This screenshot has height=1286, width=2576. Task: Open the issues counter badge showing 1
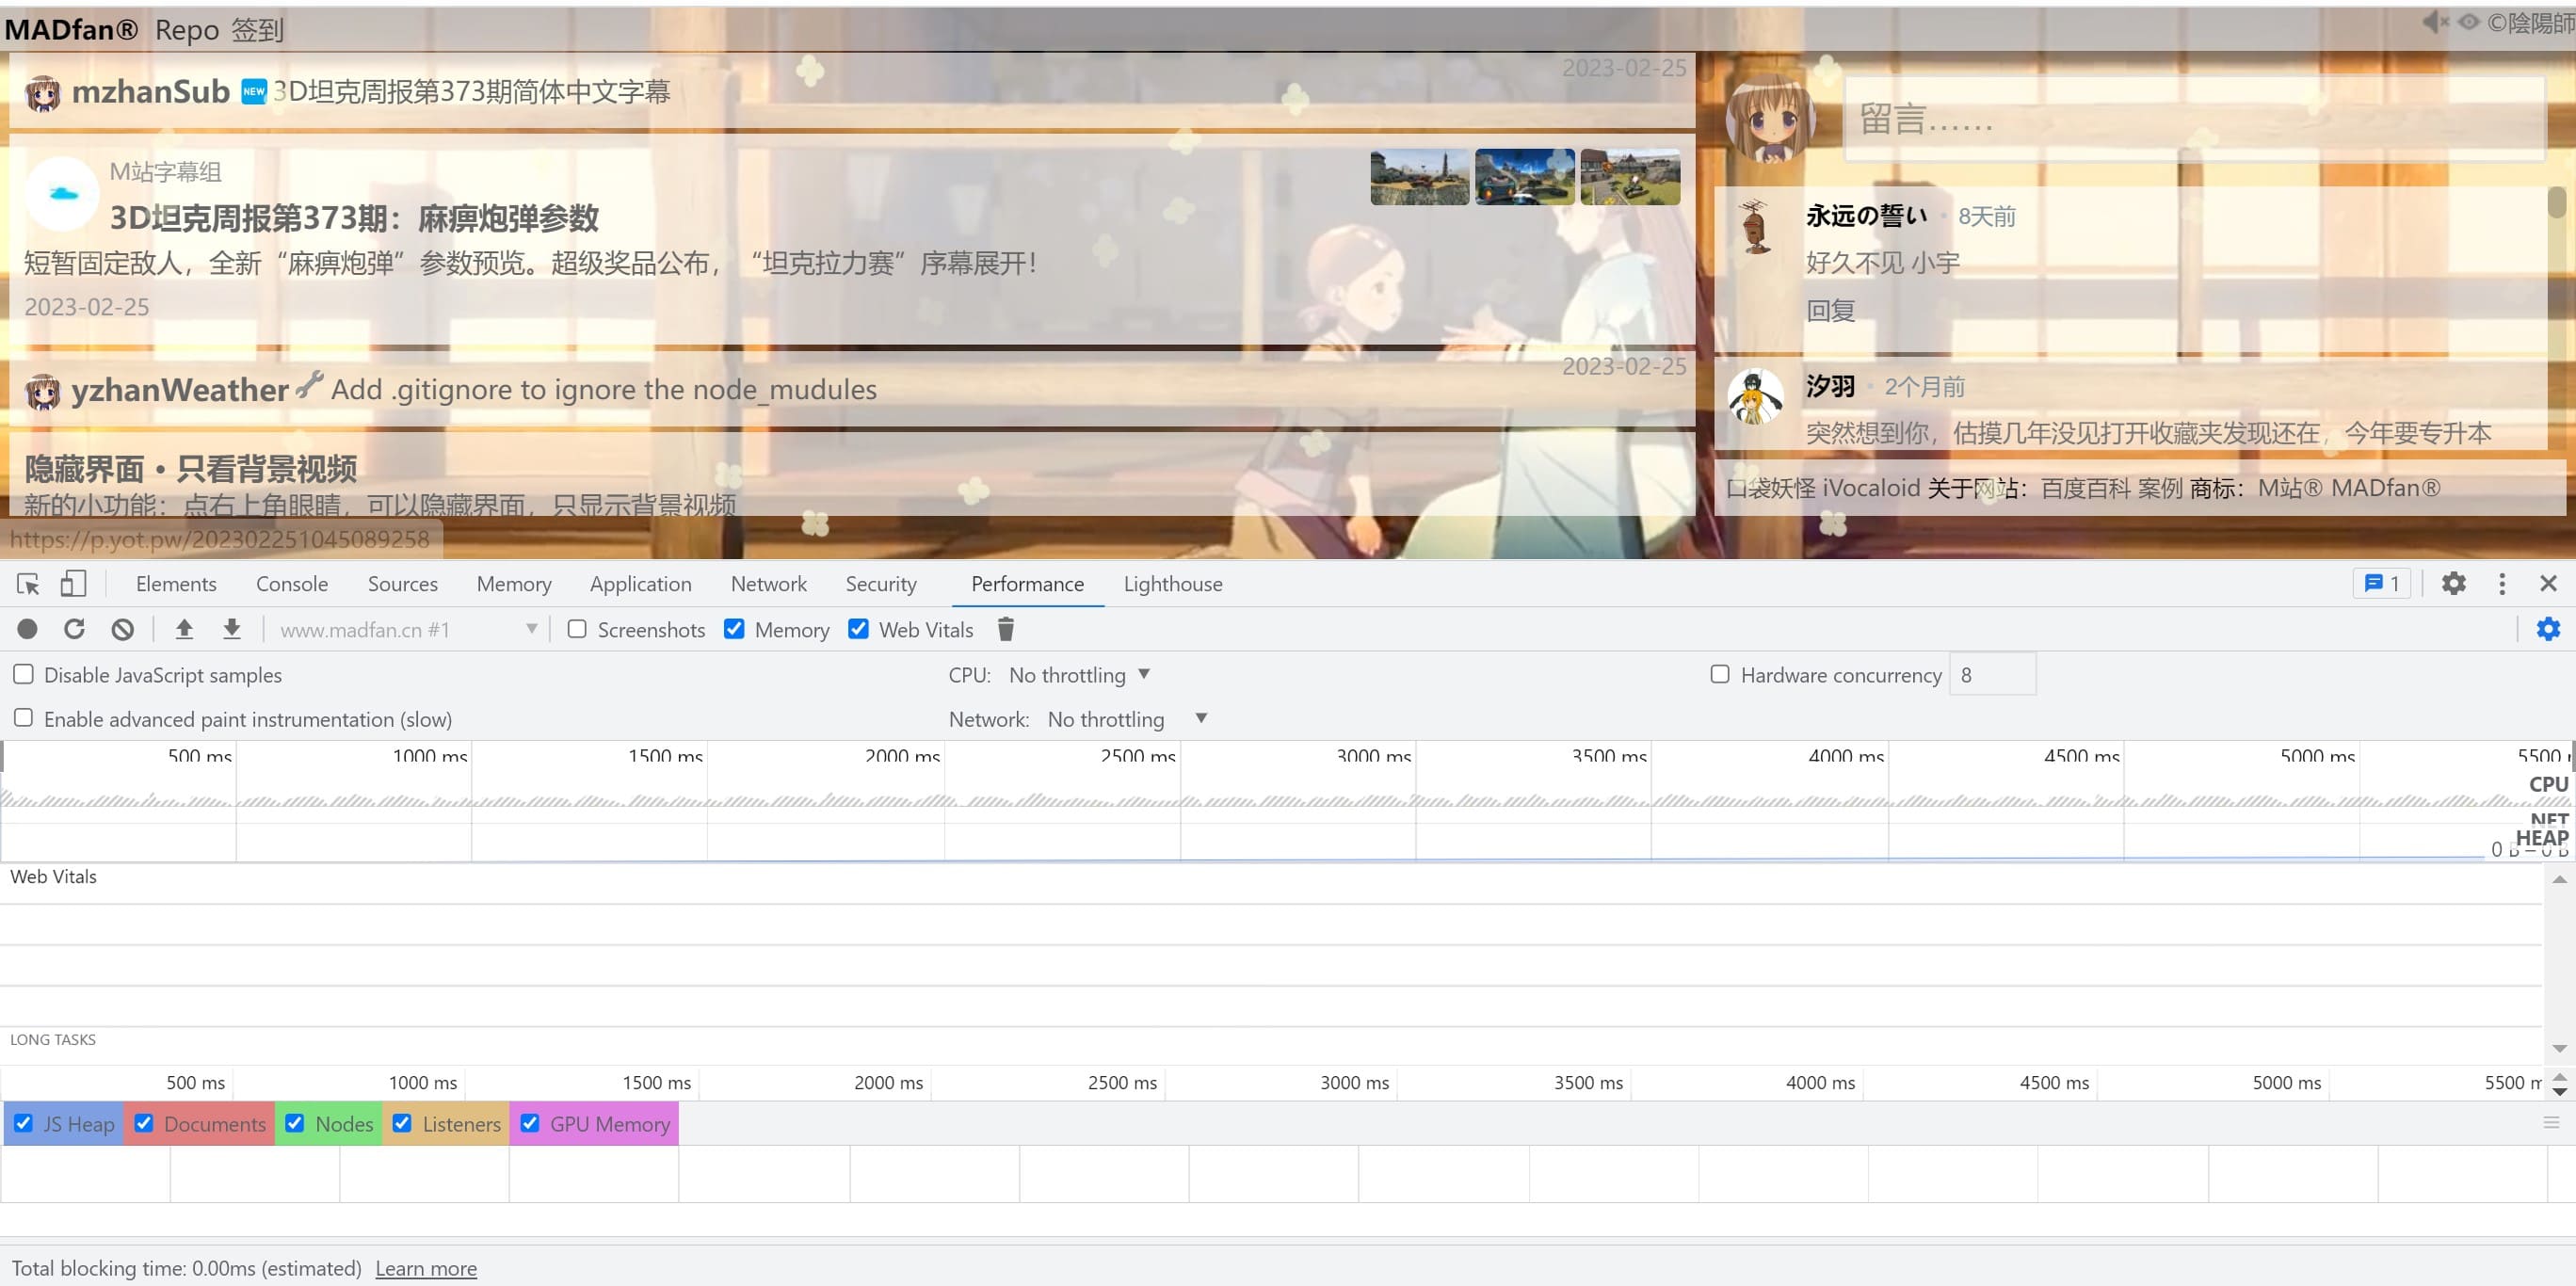coord(2382,583)
